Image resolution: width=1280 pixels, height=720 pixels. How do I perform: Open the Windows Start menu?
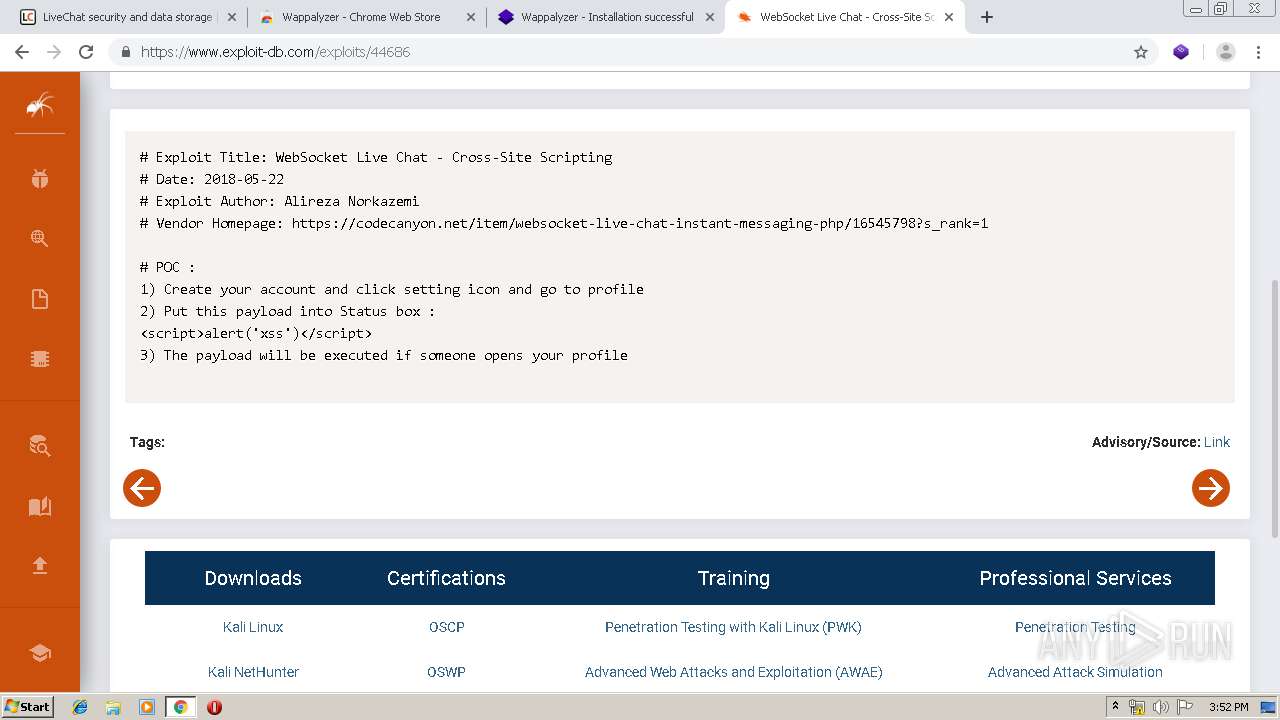coord(27,706)
